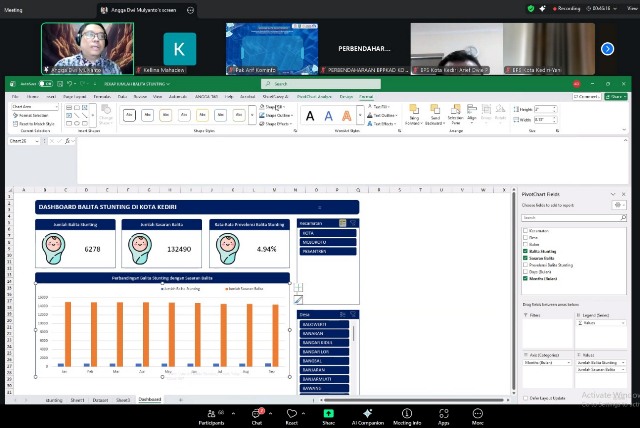
Task: Clear filter on Kecamatan slicer
Action: pos(353,222)
